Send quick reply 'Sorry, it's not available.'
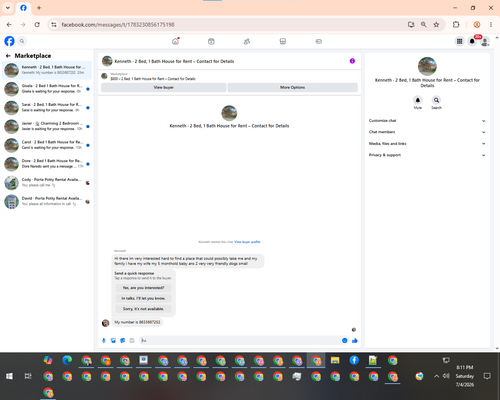Screen dimensions: 500x400 point(143,309)
